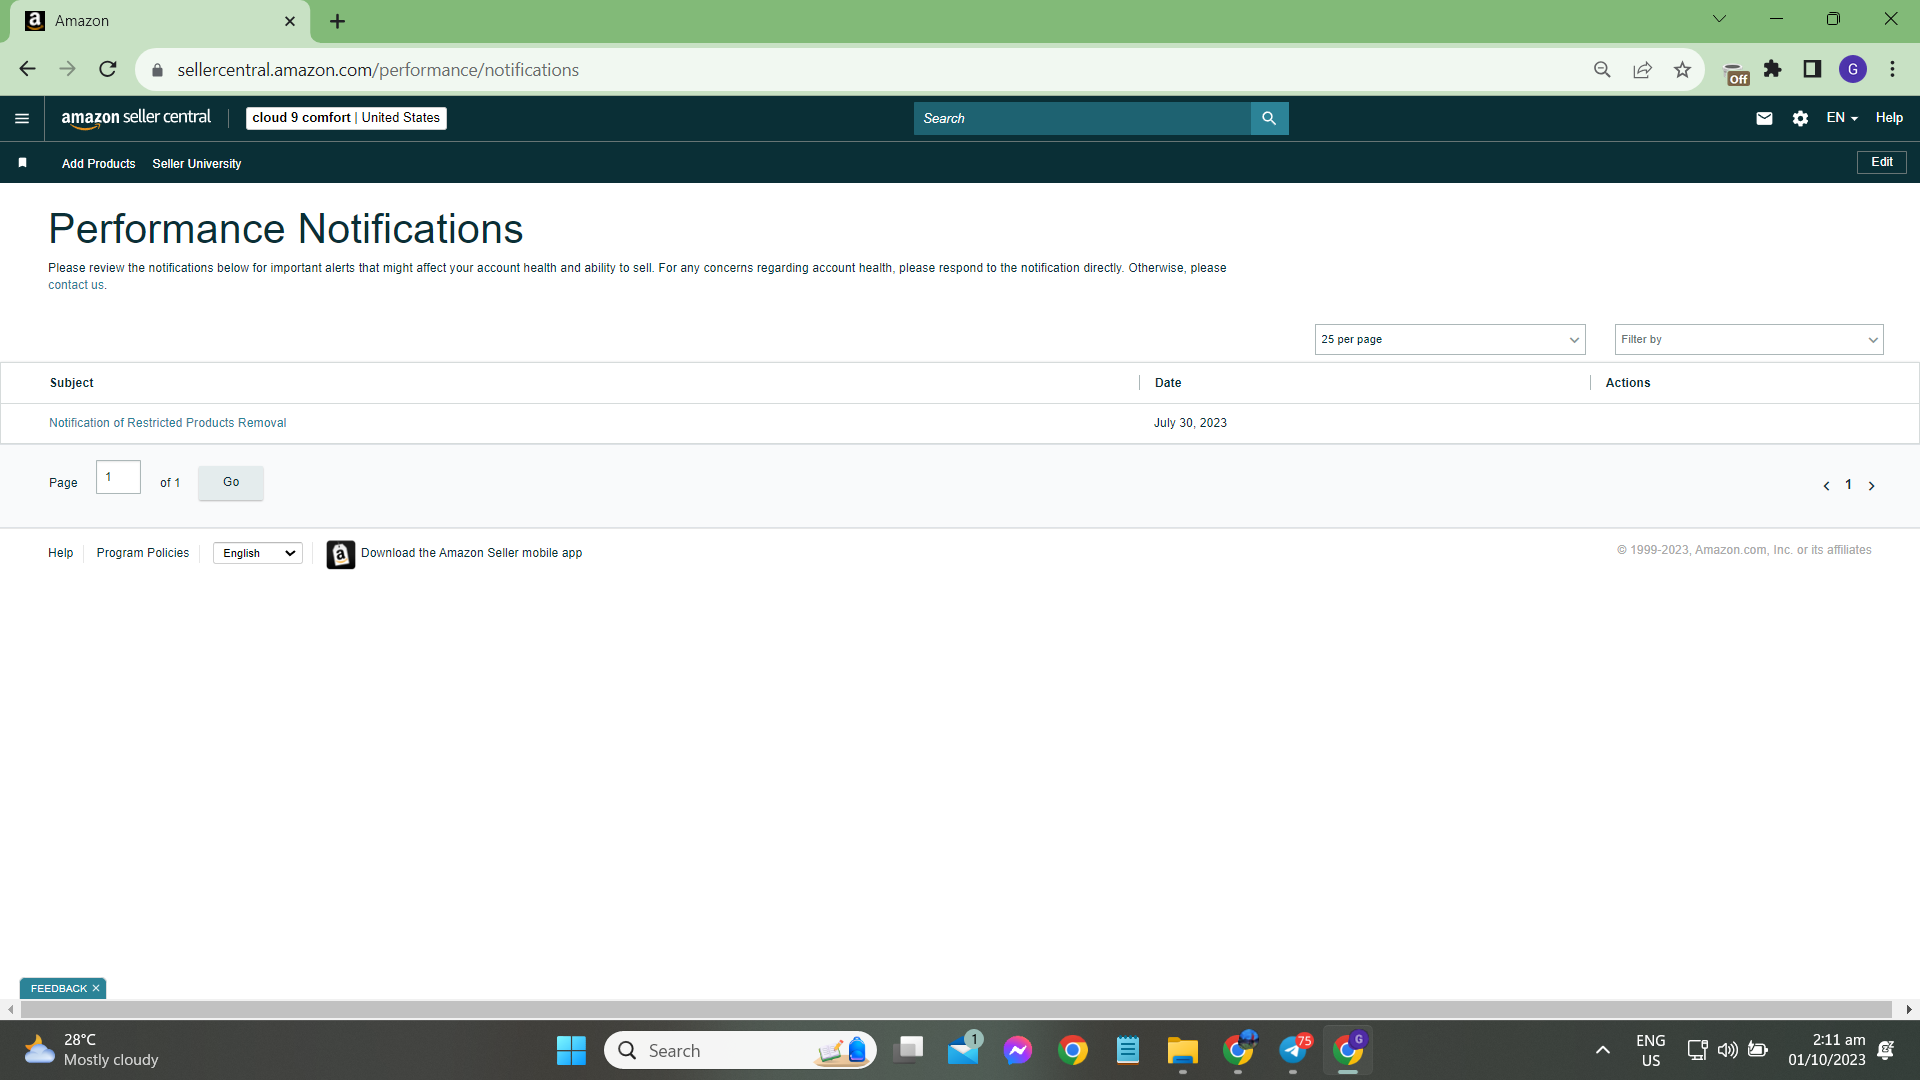Open the Extensions puzzle icon
Screen dimensions: 1920x1080
tap(1773, 69)
